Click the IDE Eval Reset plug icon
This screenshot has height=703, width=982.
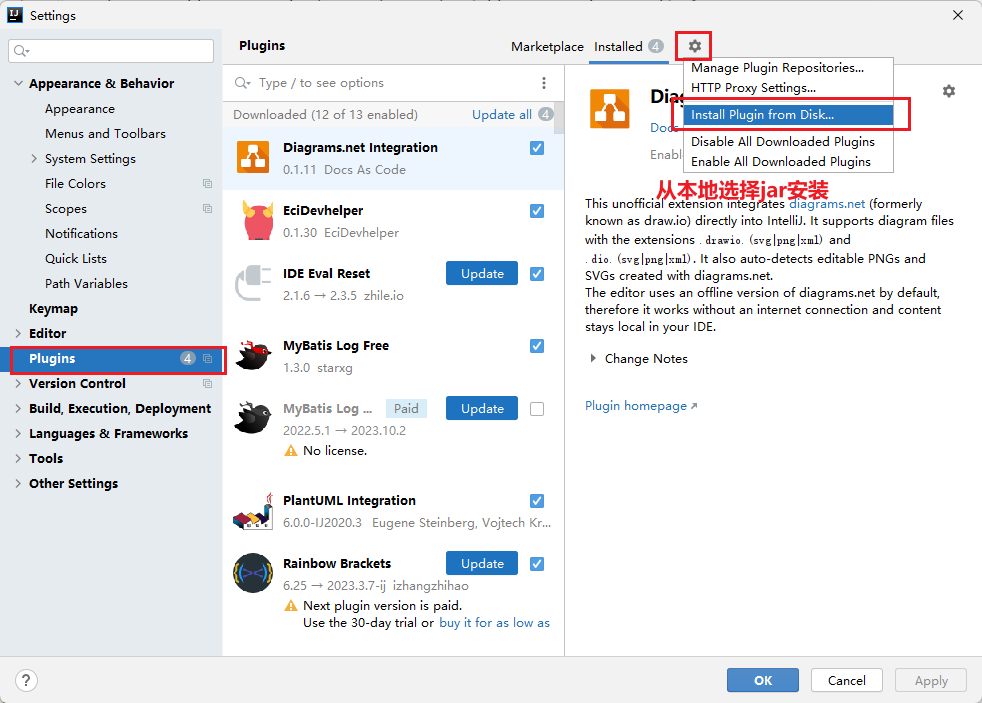click(253, 283)
